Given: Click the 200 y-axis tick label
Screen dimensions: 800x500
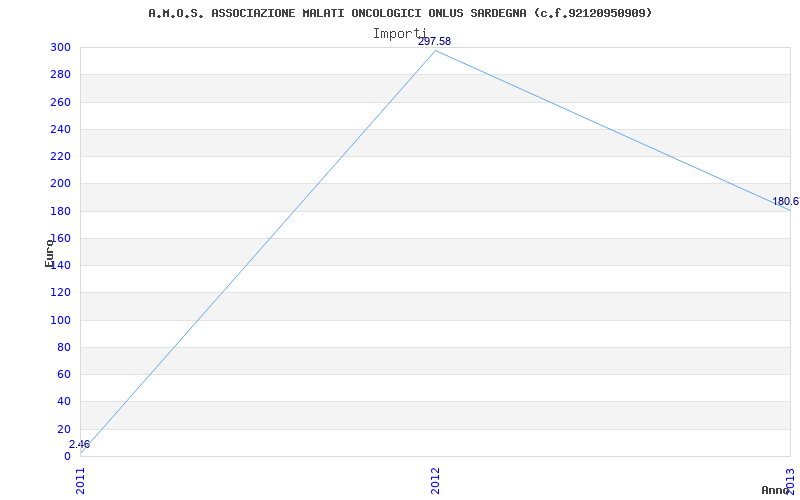Looking at the screenshot, I should [x=60, y=184].
